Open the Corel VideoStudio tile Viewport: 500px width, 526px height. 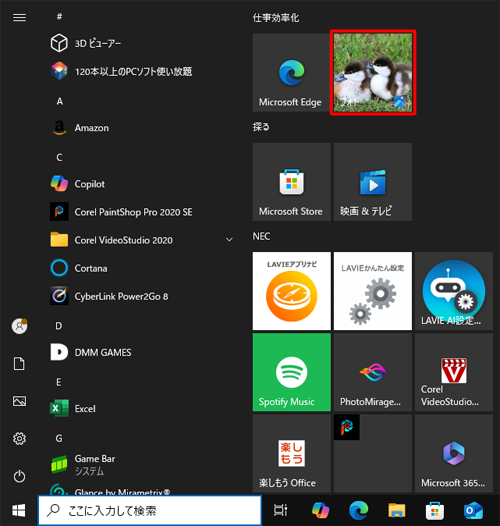click(x=454, y=372)
